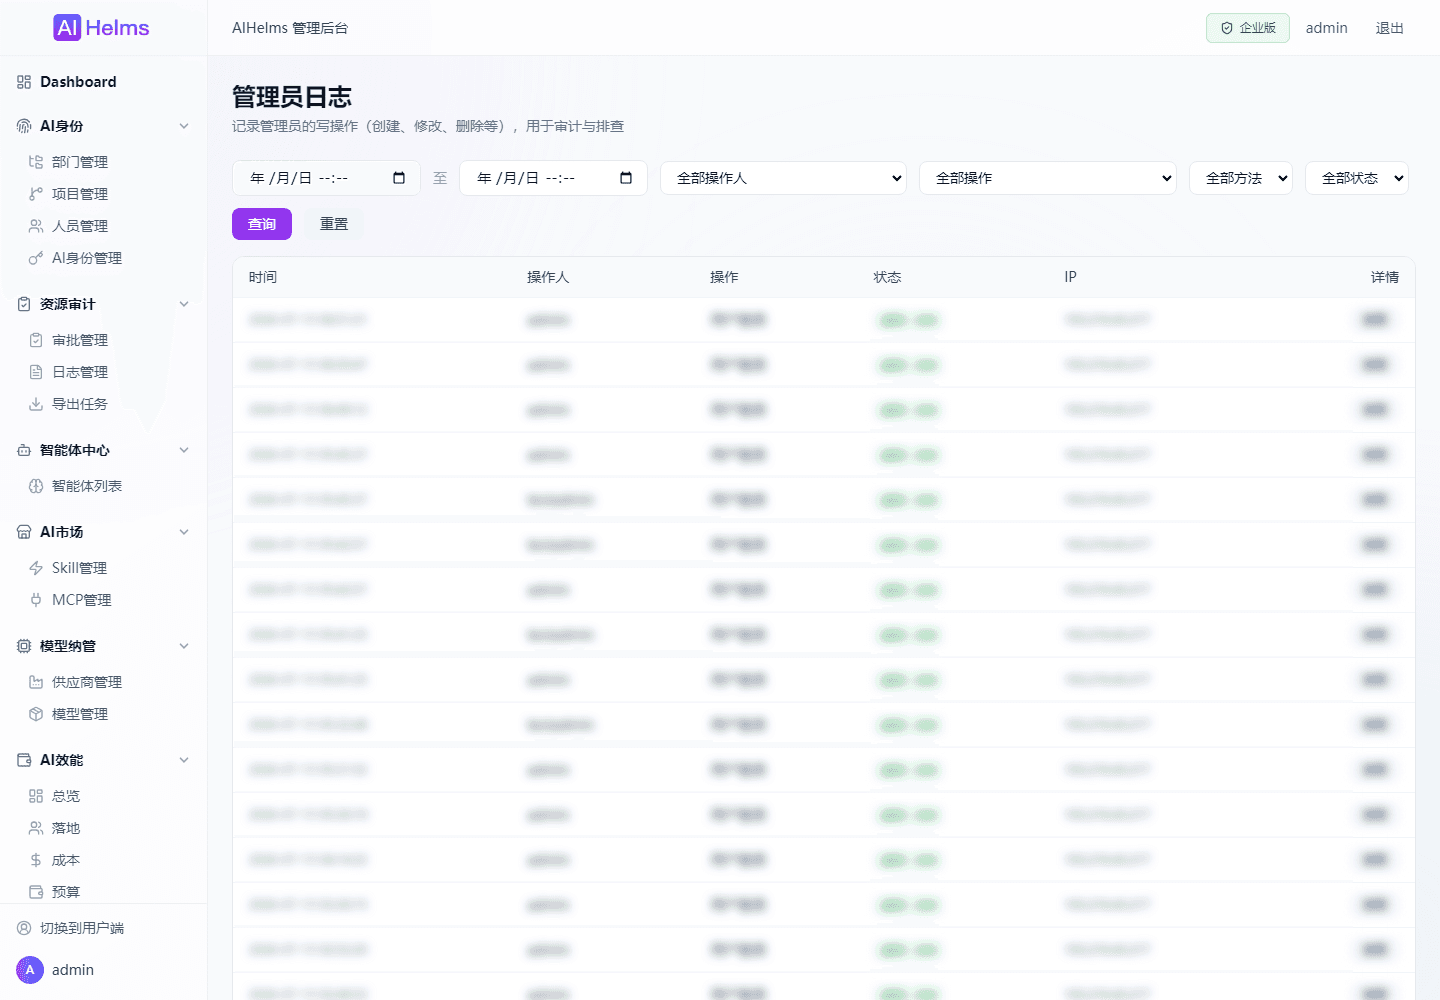Click the 项目管理 branch icon
This screenshot has height=1000, width=1440.
point(36,194)
